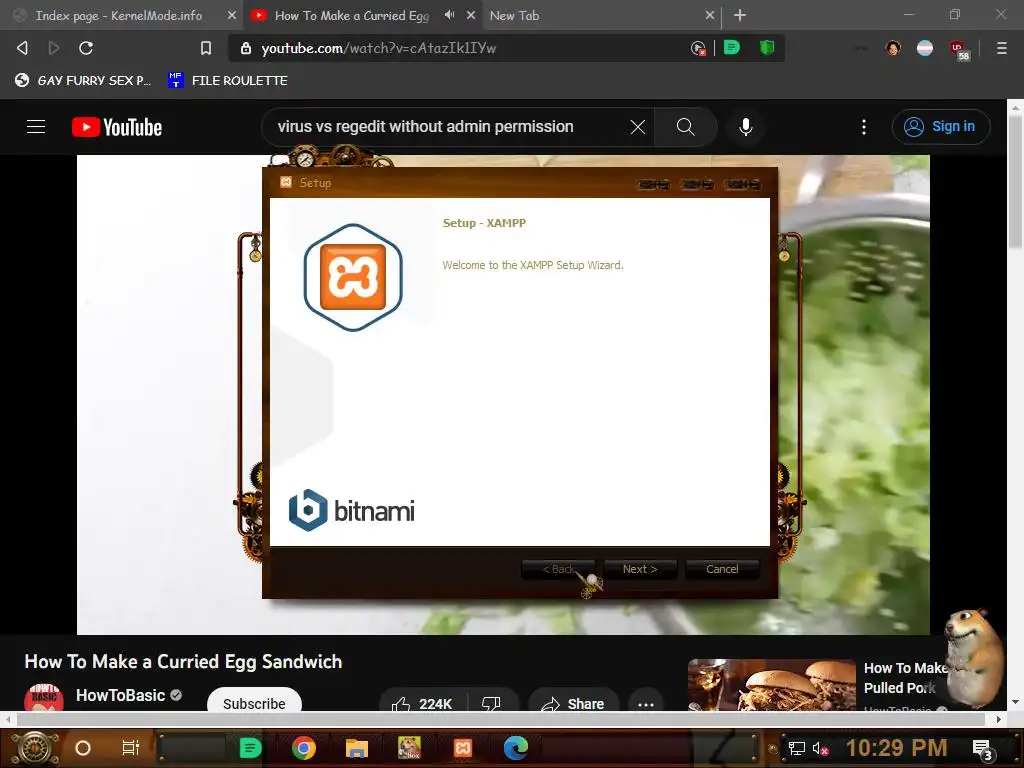Open the uBlock extension icon showing 58

pyautogui.click(x=959, y=50)
